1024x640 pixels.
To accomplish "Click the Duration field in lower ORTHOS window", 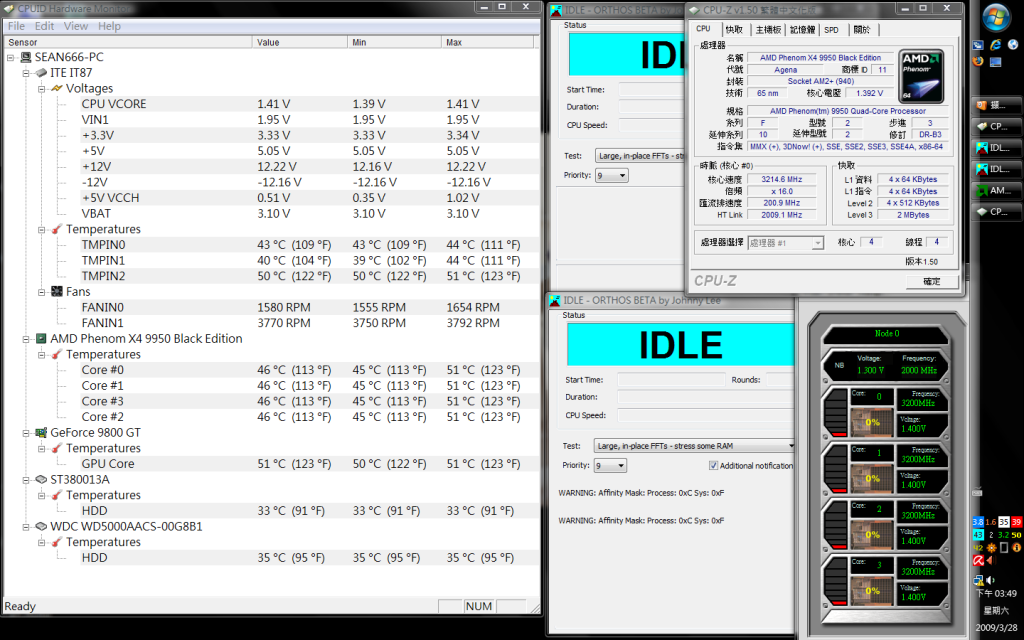I will [706, 397].
